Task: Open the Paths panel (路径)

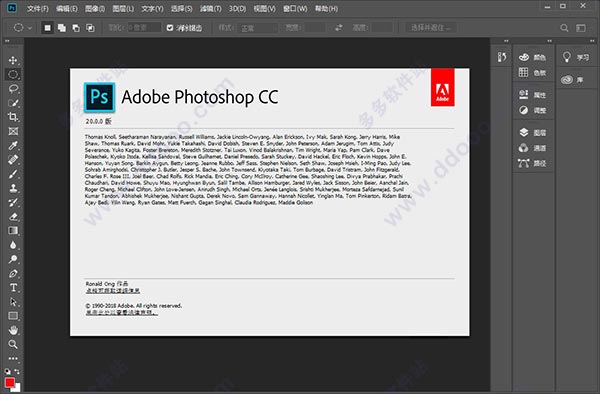Action: [533, 163]
